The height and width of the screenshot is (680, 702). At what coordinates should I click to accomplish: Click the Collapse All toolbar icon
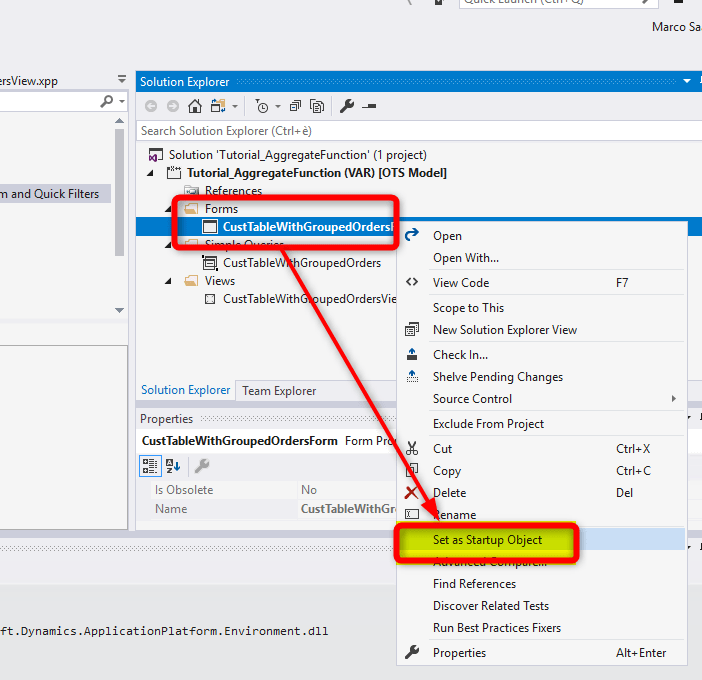pos(295,106)
